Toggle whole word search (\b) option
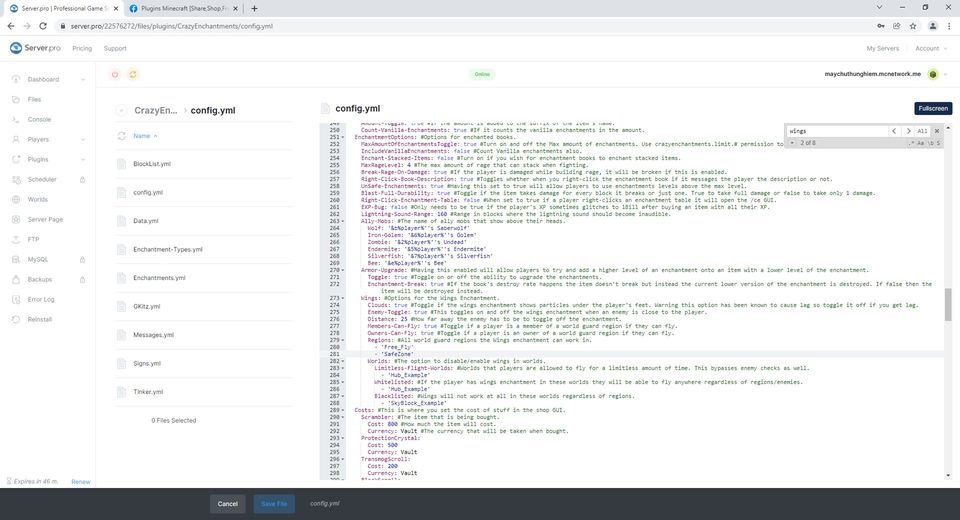 pos(931,143)
